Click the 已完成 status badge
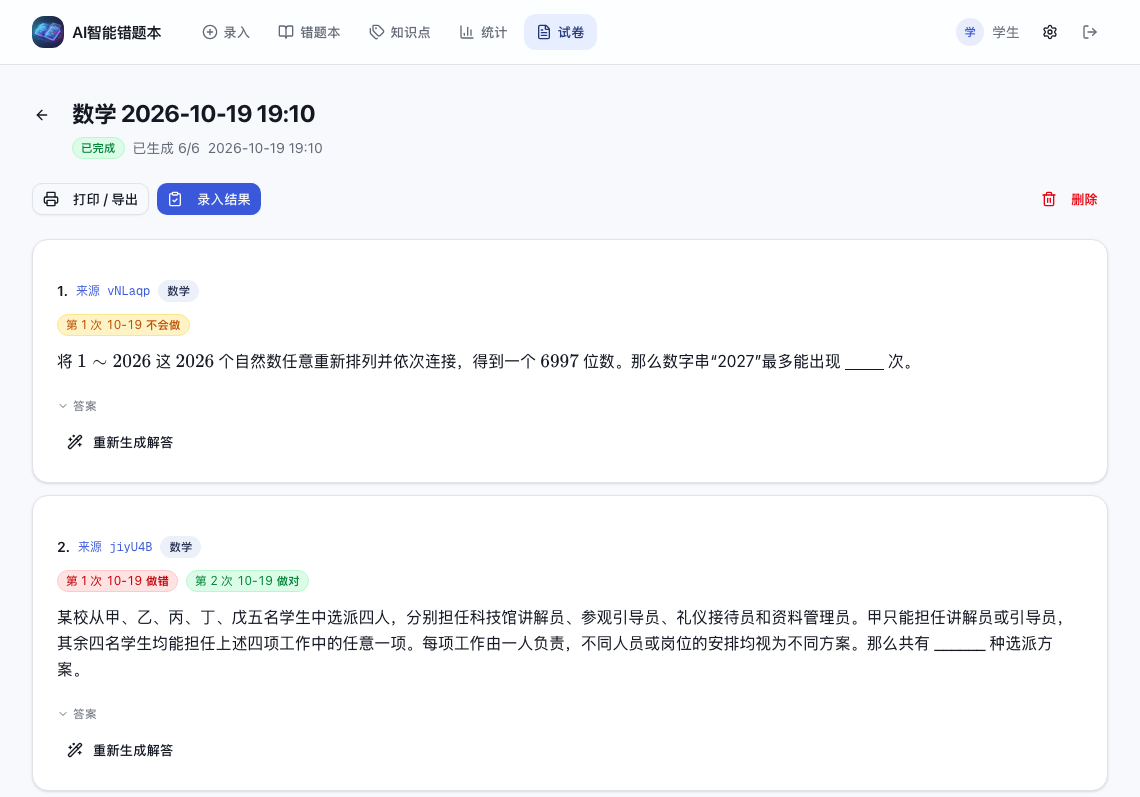 click(x=98, y=148)
